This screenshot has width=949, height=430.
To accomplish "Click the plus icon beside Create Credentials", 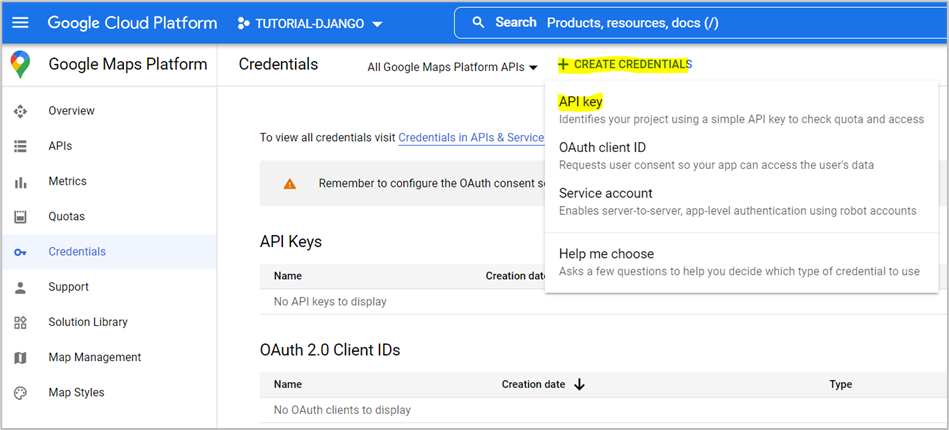I will click(x=563, y=64).
